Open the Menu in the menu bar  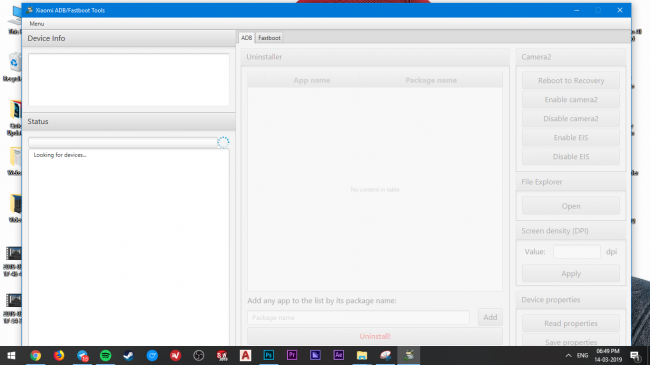tap(36, 24)
